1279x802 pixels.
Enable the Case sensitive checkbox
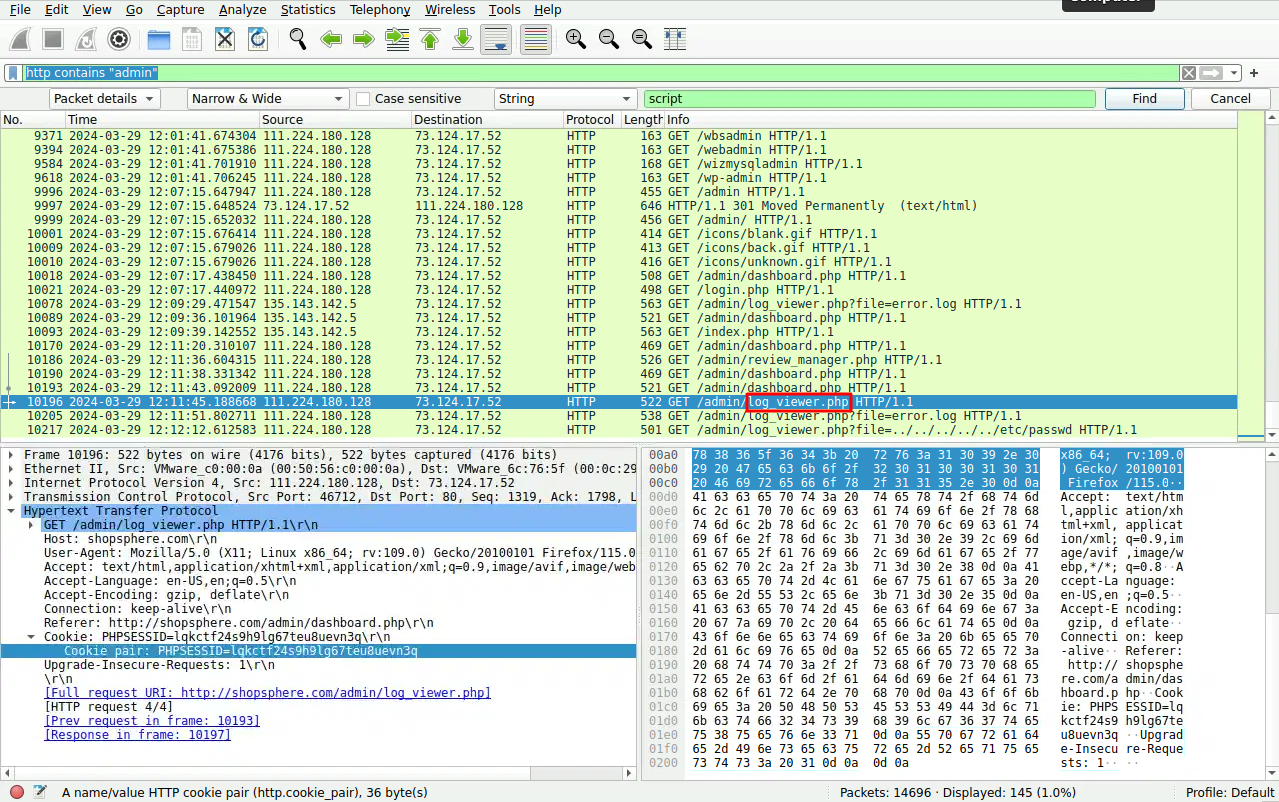364,99
